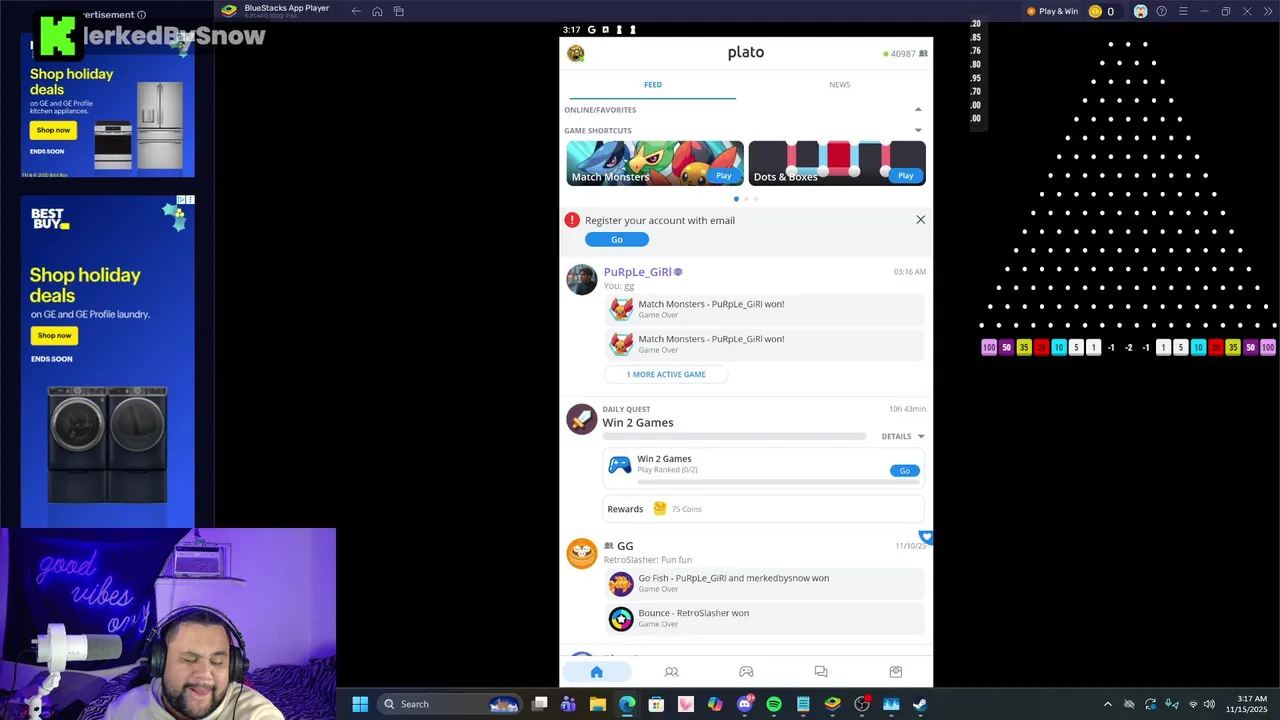Open PuRpLe_GiRl's name link
1280x720 pixels.
(637, 272)
